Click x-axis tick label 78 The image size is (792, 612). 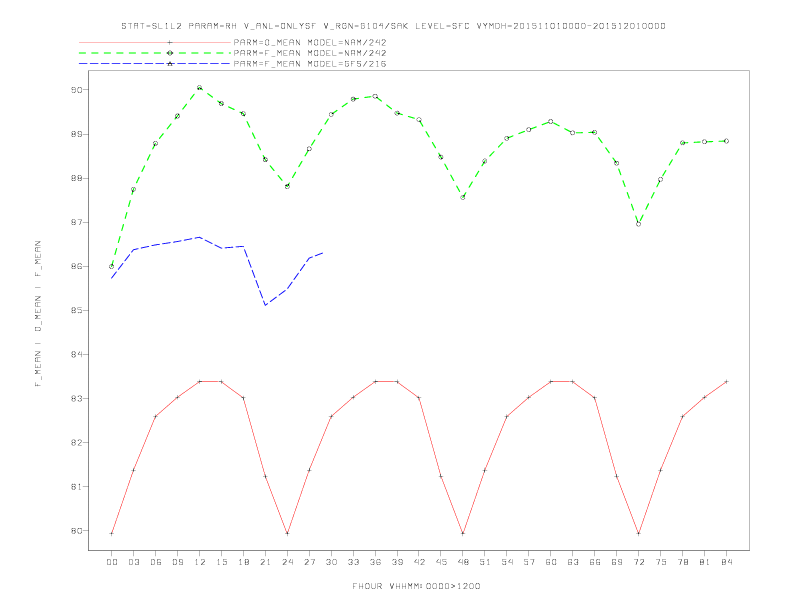[x=682, y=562]
